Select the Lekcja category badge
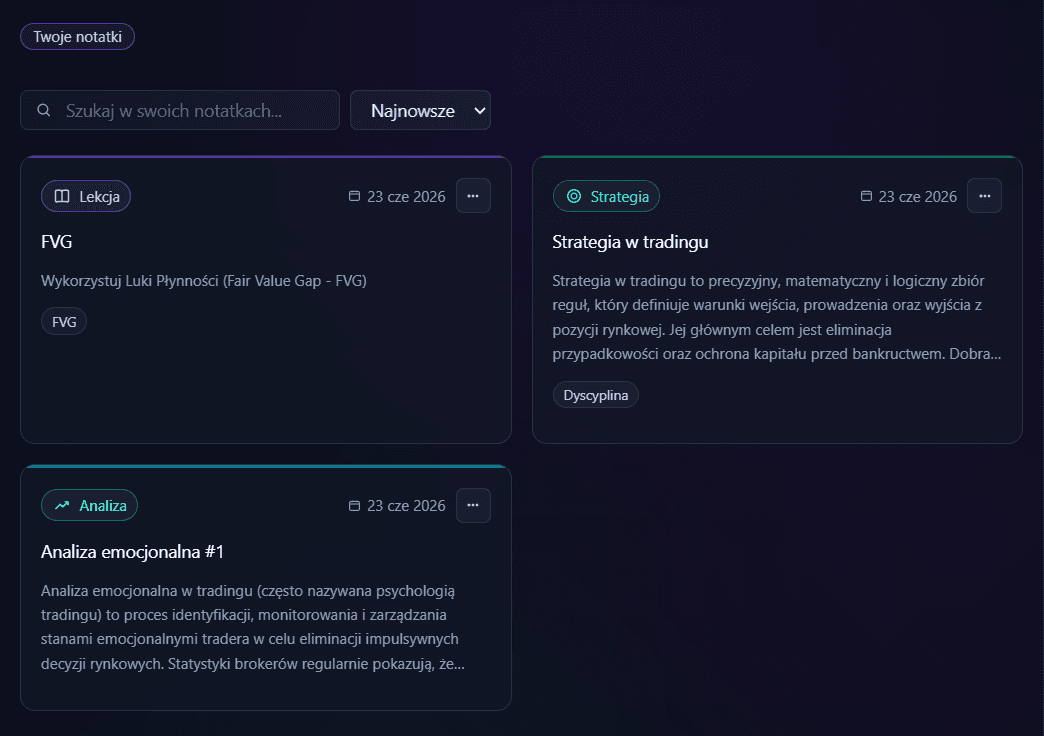The image size is (1044, 736). (x=86, y=196)
